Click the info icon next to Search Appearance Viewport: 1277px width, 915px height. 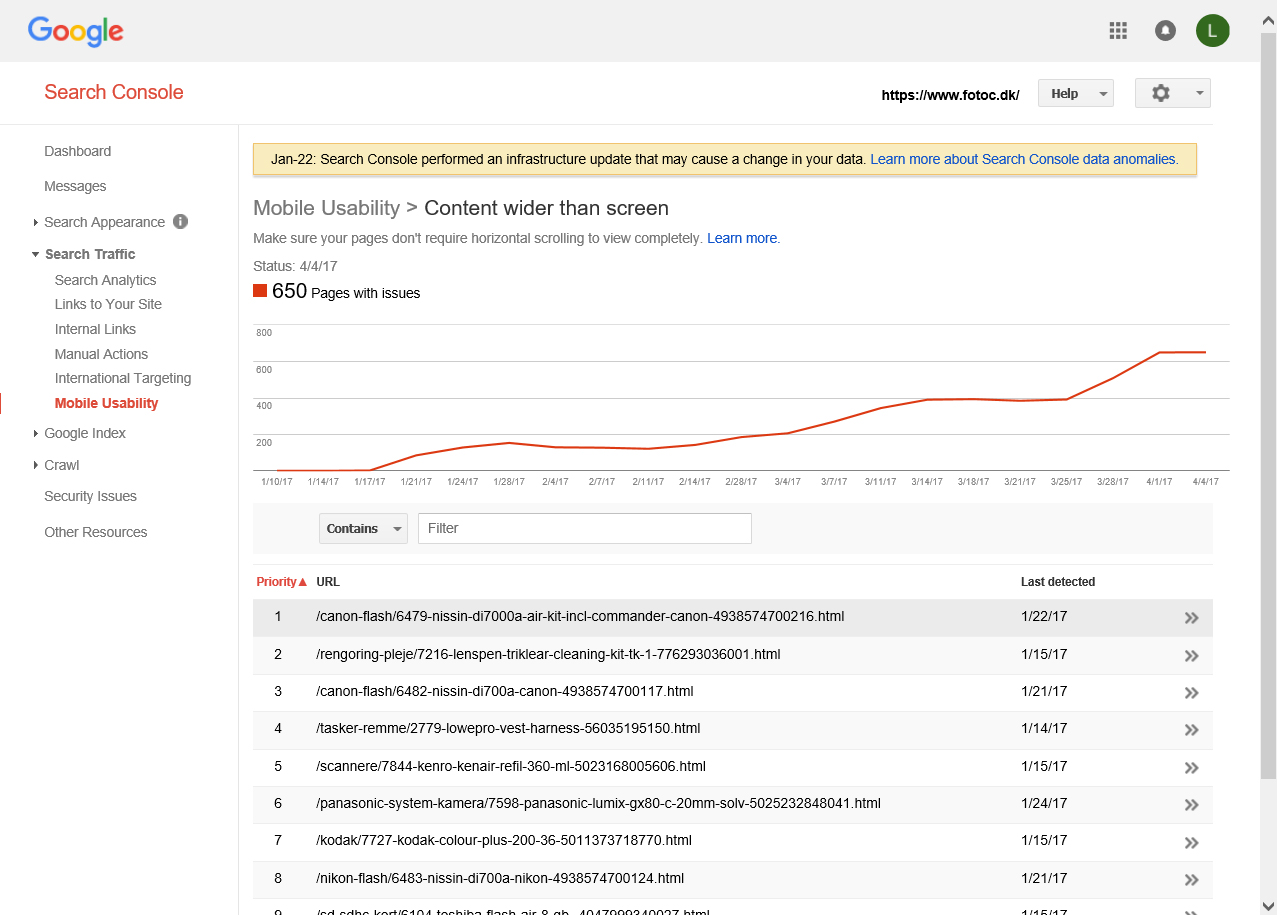(180, 222)
